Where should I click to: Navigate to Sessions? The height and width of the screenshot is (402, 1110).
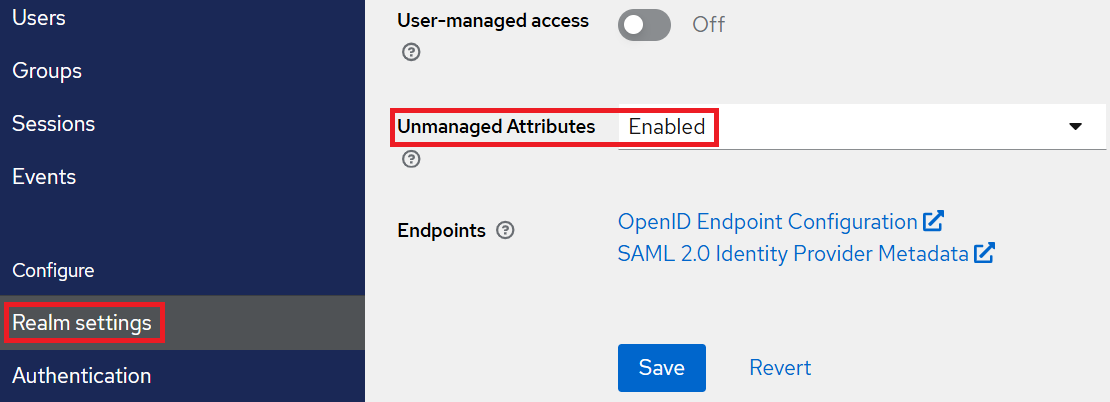coord(54,124)
